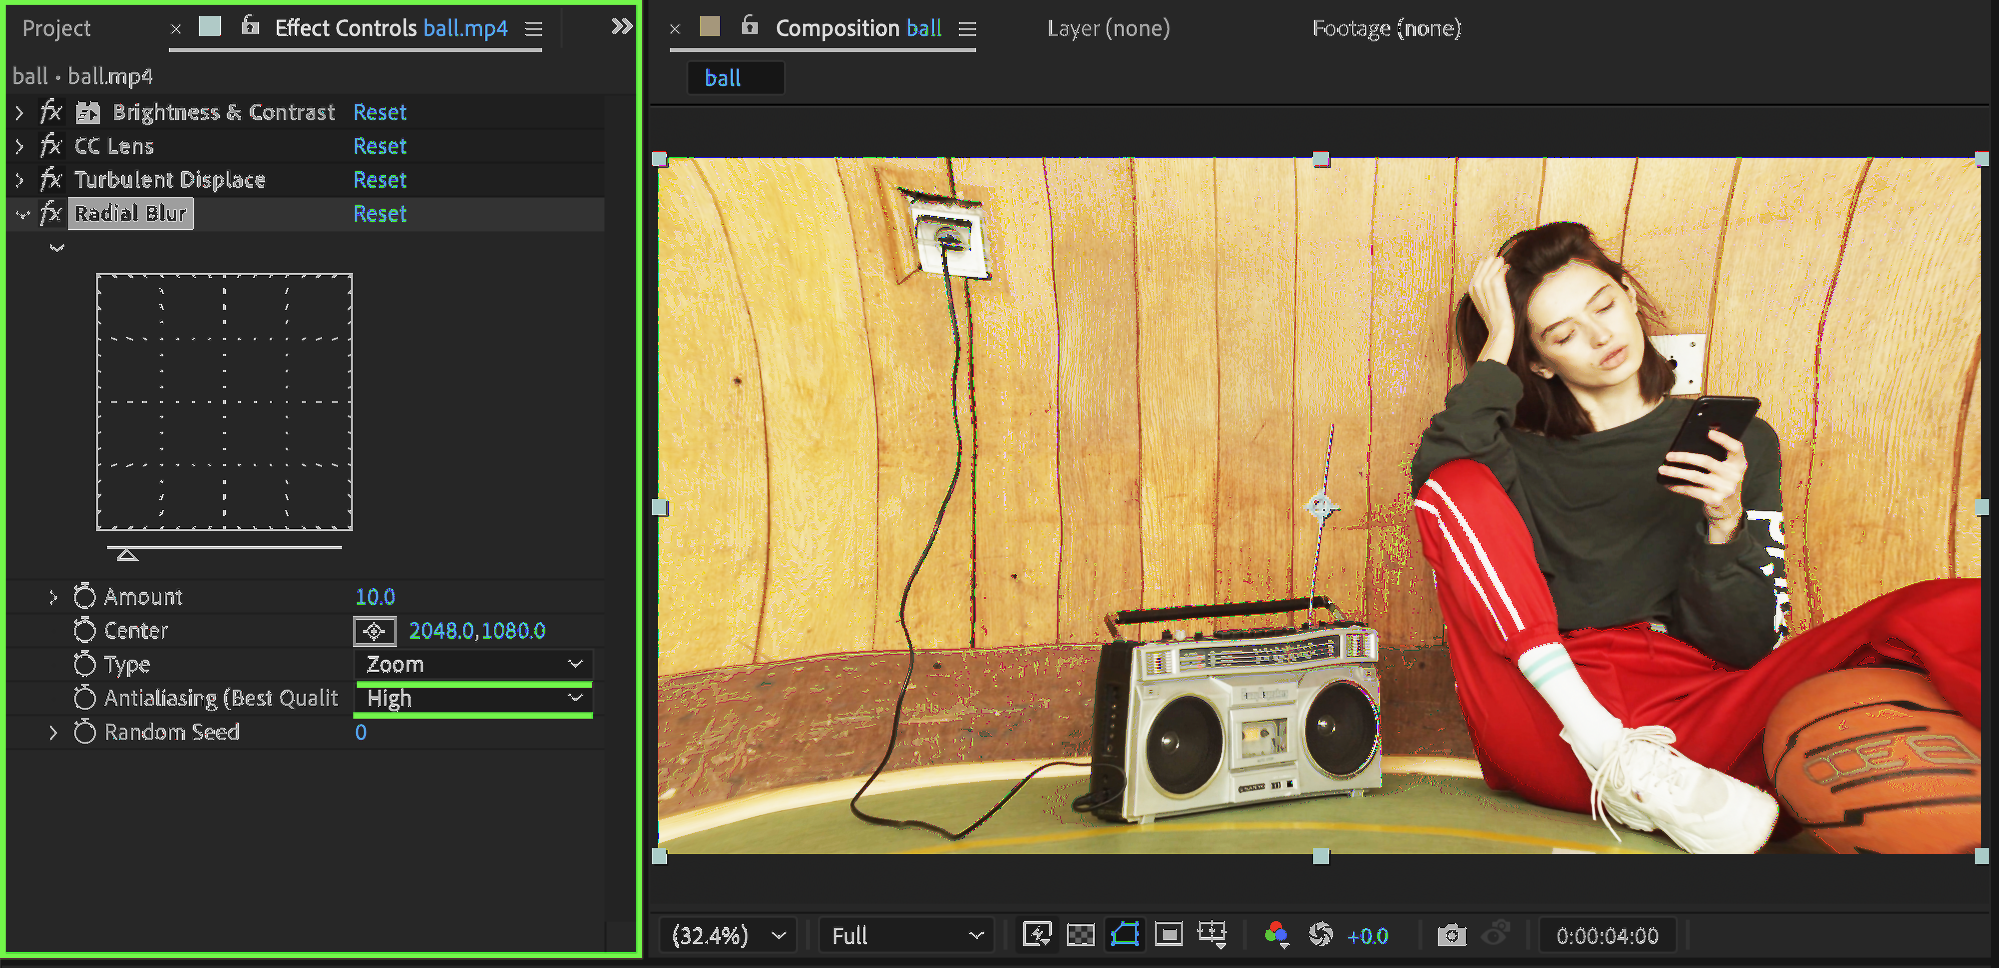1999x968 pixels.
Task: Toggle Fast Previews in the viewer
Action: coord(1037,935)
